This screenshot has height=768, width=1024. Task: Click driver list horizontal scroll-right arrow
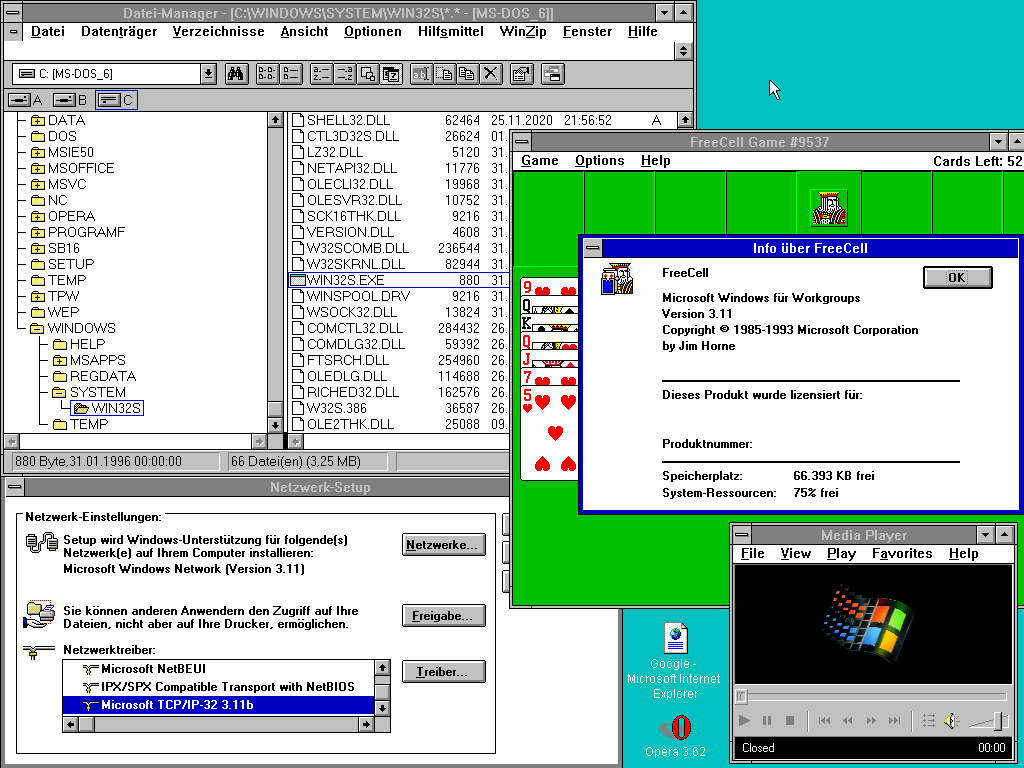(x=367, y=724)
